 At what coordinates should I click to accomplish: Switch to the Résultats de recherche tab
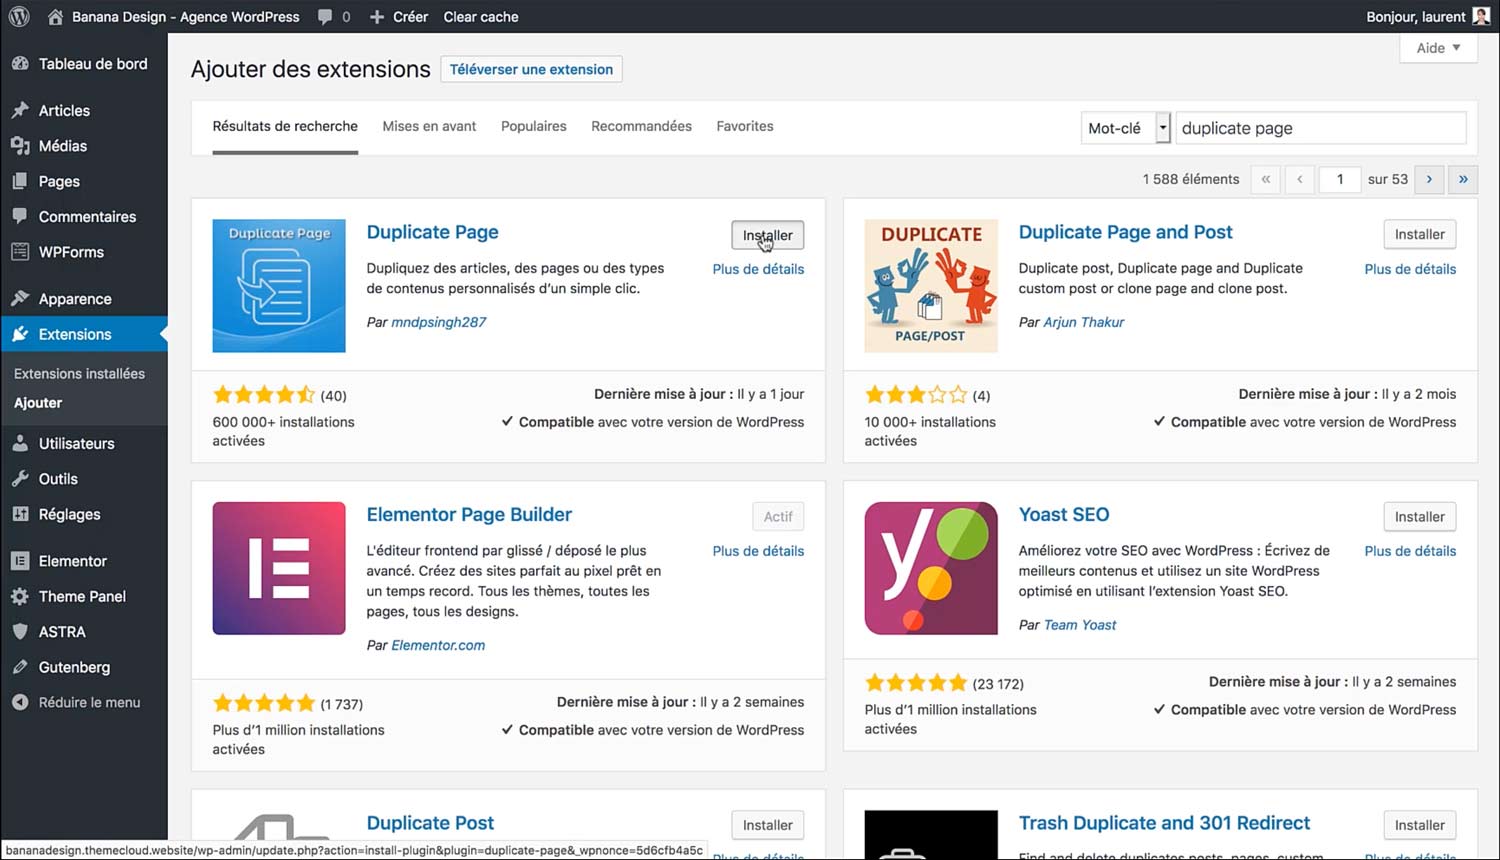[x=285, y=126]
